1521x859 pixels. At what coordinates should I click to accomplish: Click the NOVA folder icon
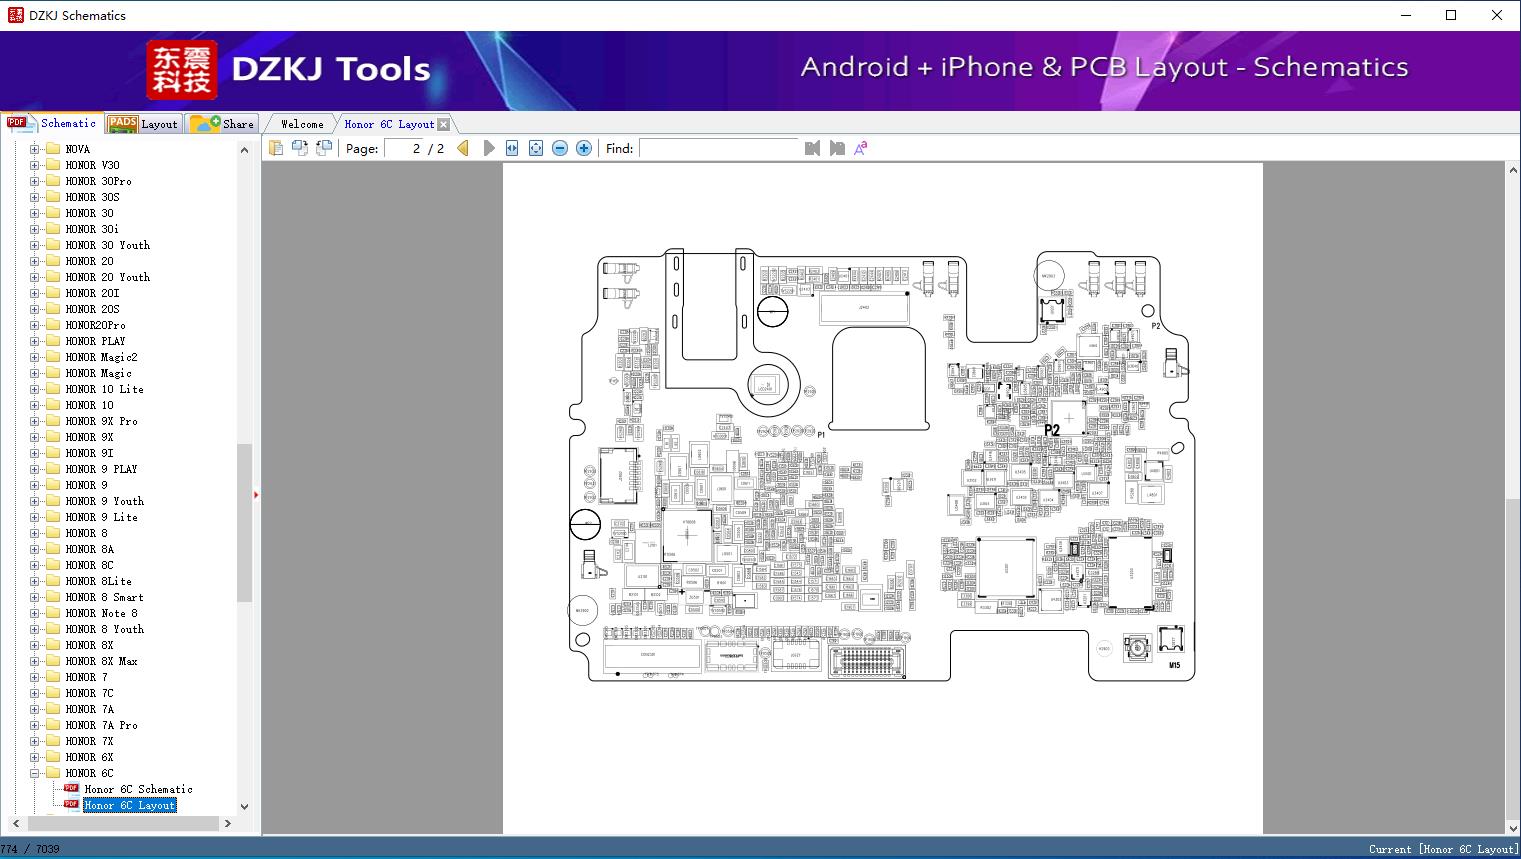(53, 149)
